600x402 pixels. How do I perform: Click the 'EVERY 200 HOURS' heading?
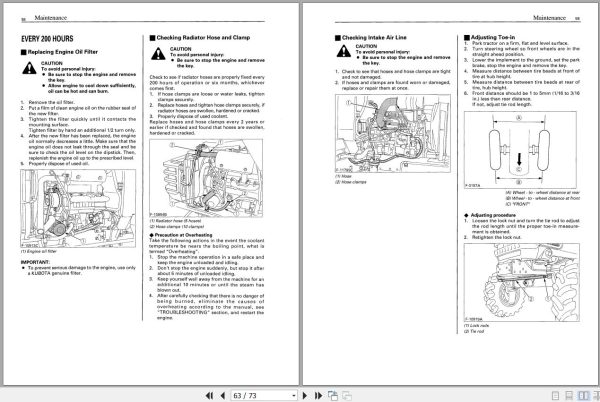pyautogui.click(x=47, y=39)
